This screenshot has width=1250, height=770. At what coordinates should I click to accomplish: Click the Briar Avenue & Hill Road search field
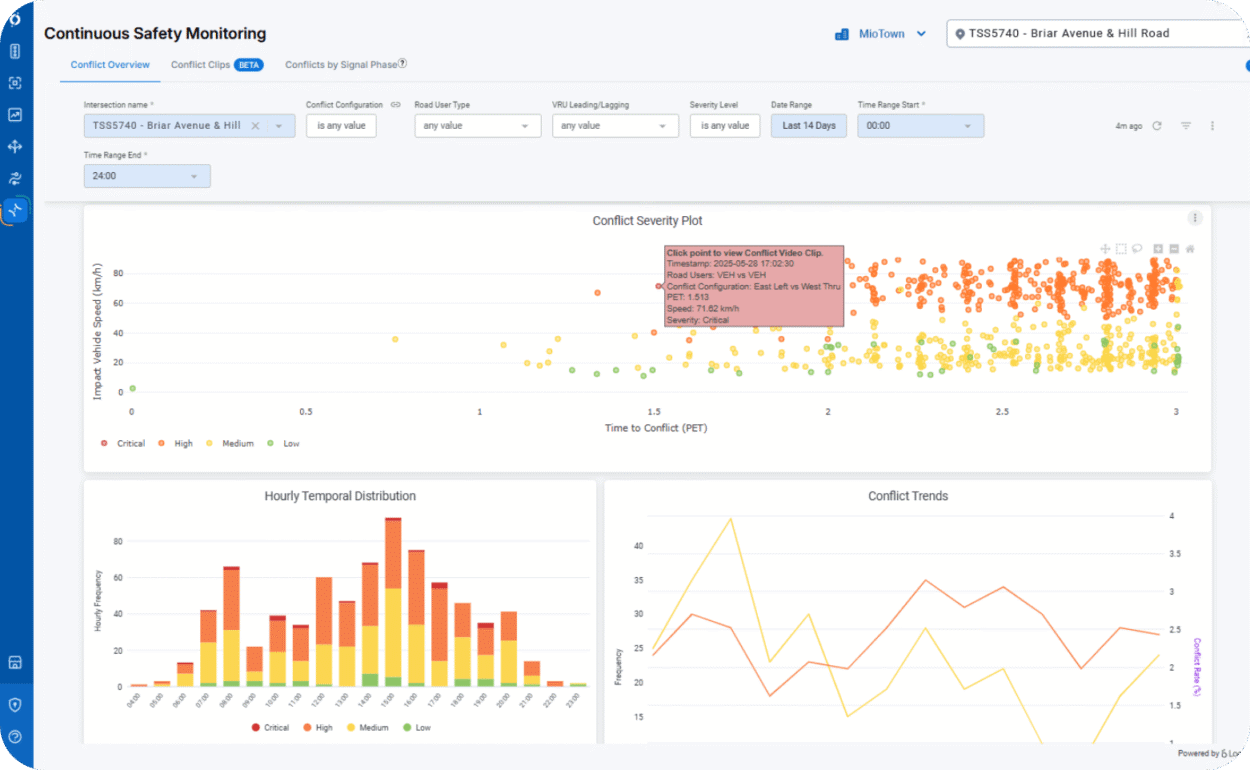coord(1095,34)
